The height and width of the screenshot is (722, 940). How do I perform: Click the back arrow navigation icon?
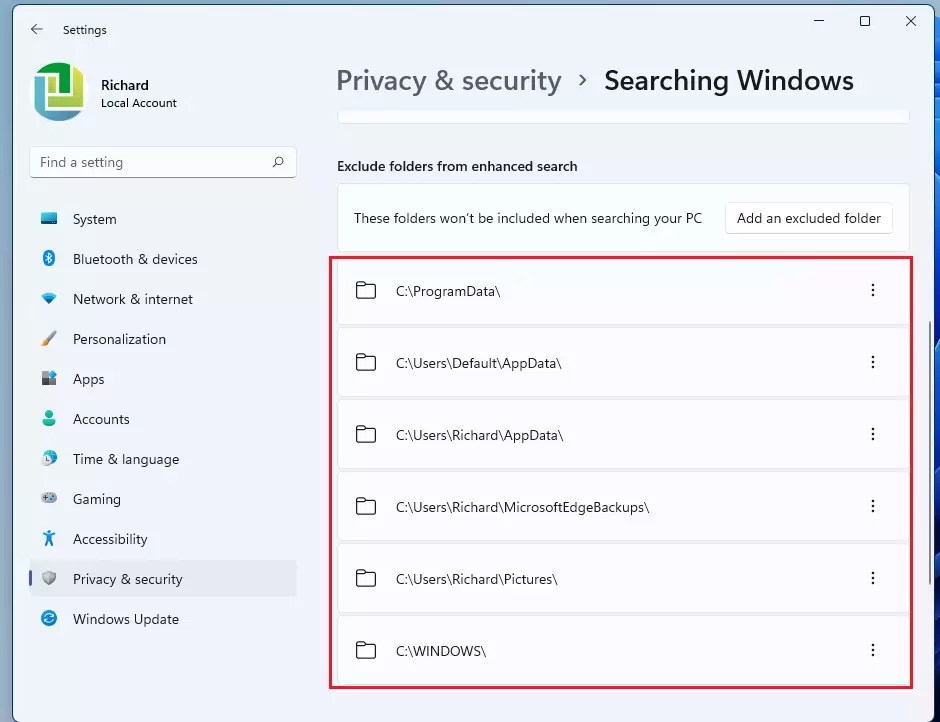pos(36,30)
